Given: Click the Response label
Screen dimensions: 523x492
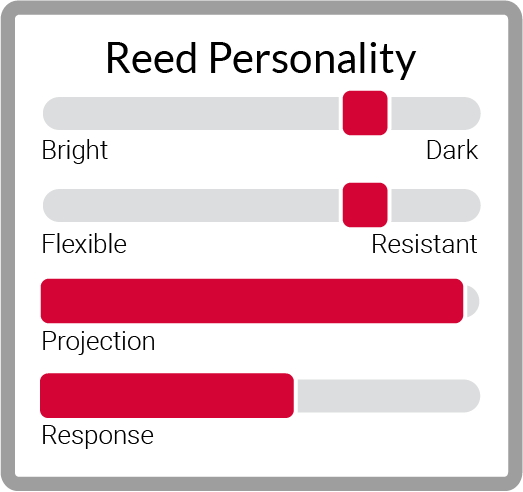Looking at the screenshot, I should click(98, 436).
